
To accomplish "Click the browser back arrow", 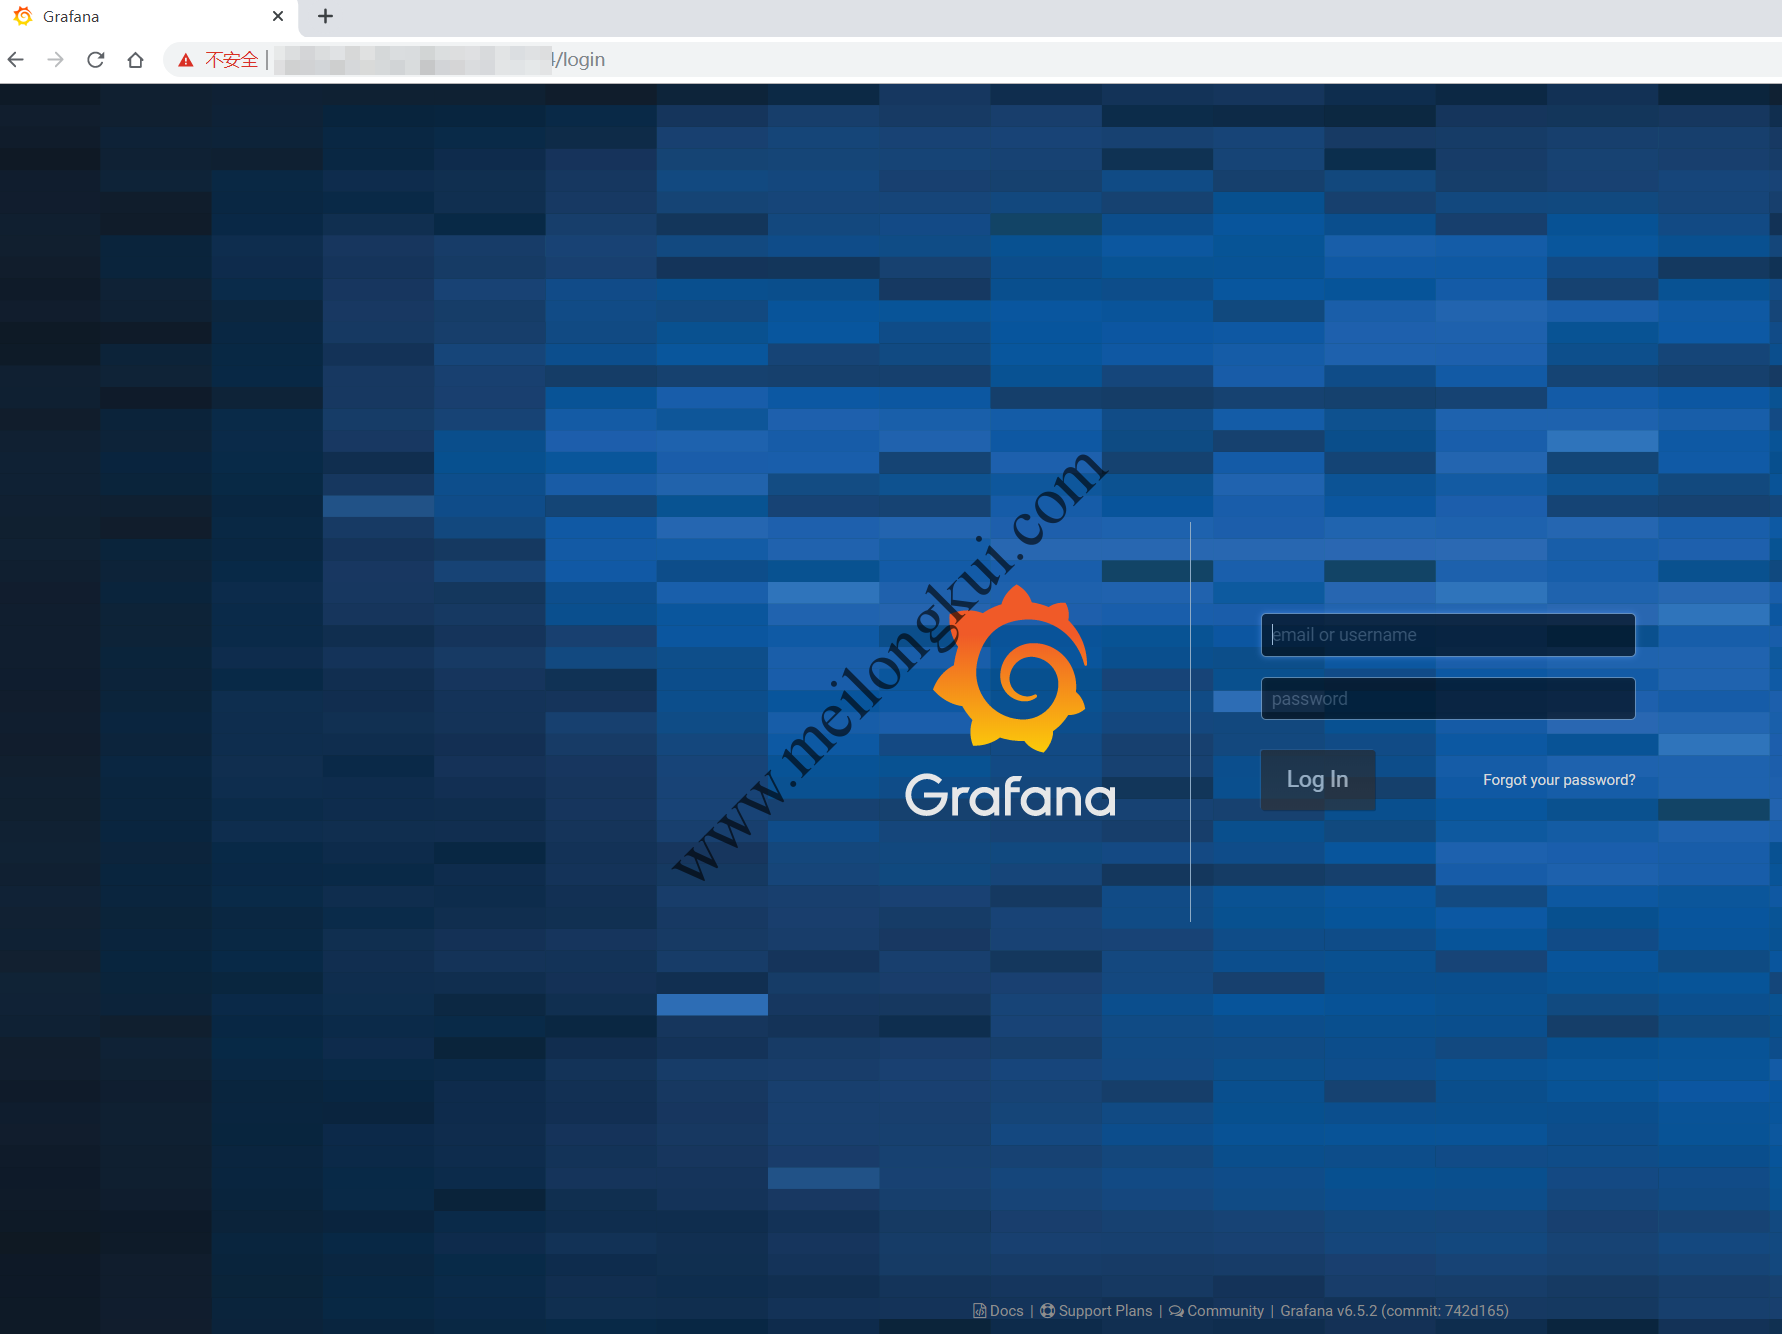I will point(16,60).
